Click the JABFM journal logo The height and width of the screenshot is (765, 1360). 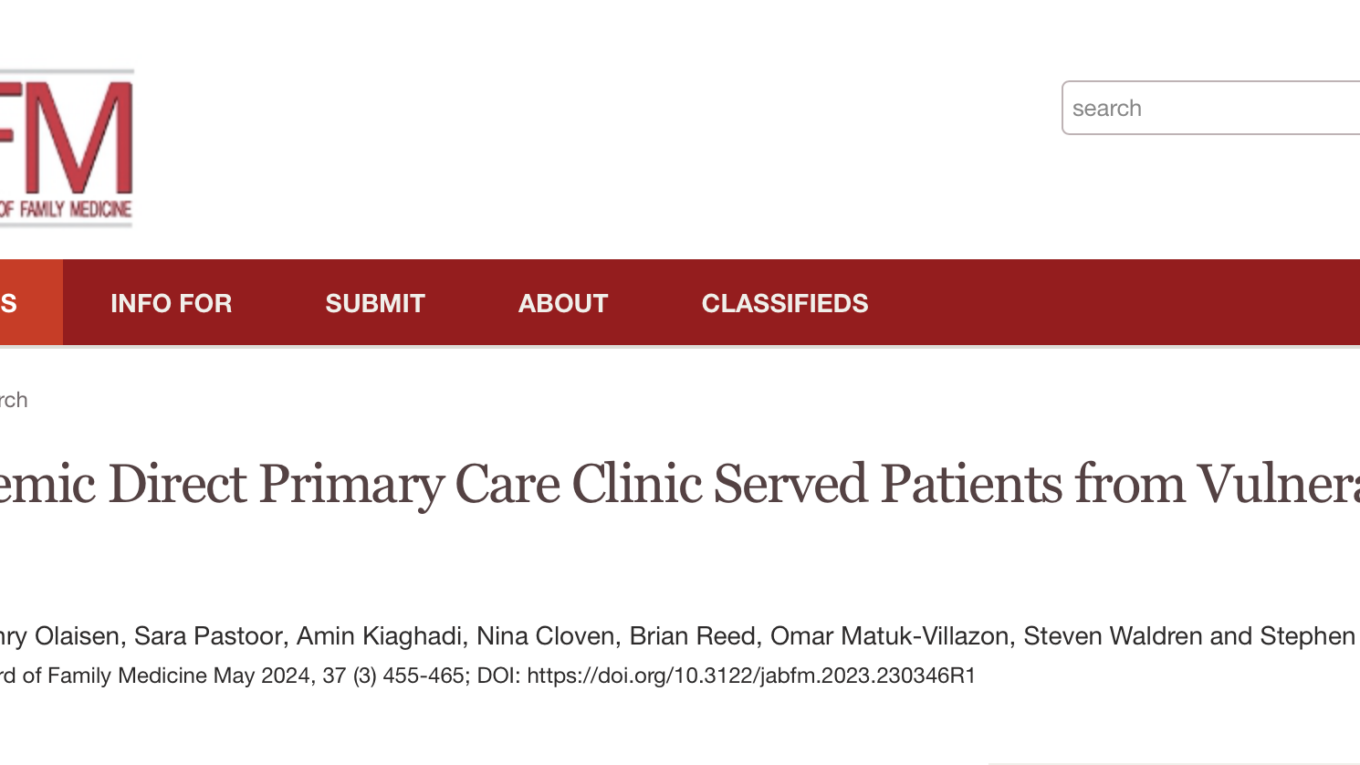coord(66,140)
